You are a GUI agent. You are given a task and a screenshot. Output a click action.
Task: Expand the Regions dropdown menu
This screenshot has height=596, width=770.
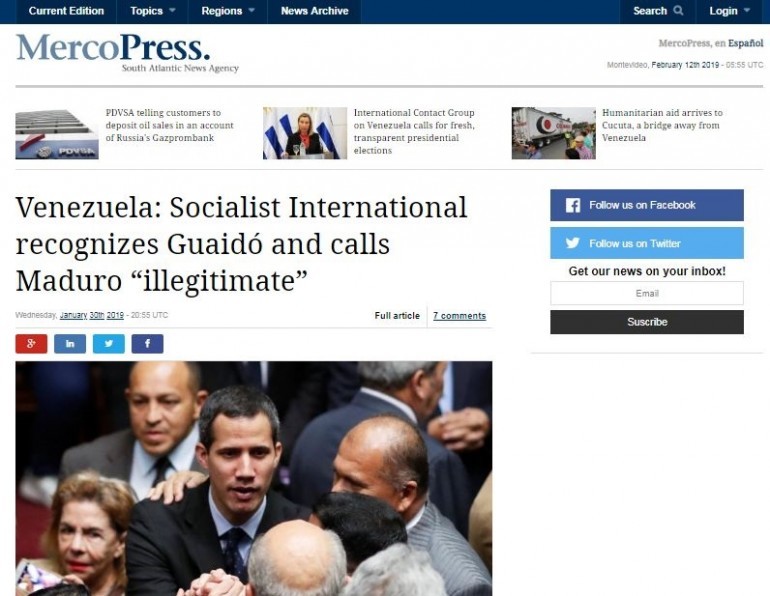228,11
